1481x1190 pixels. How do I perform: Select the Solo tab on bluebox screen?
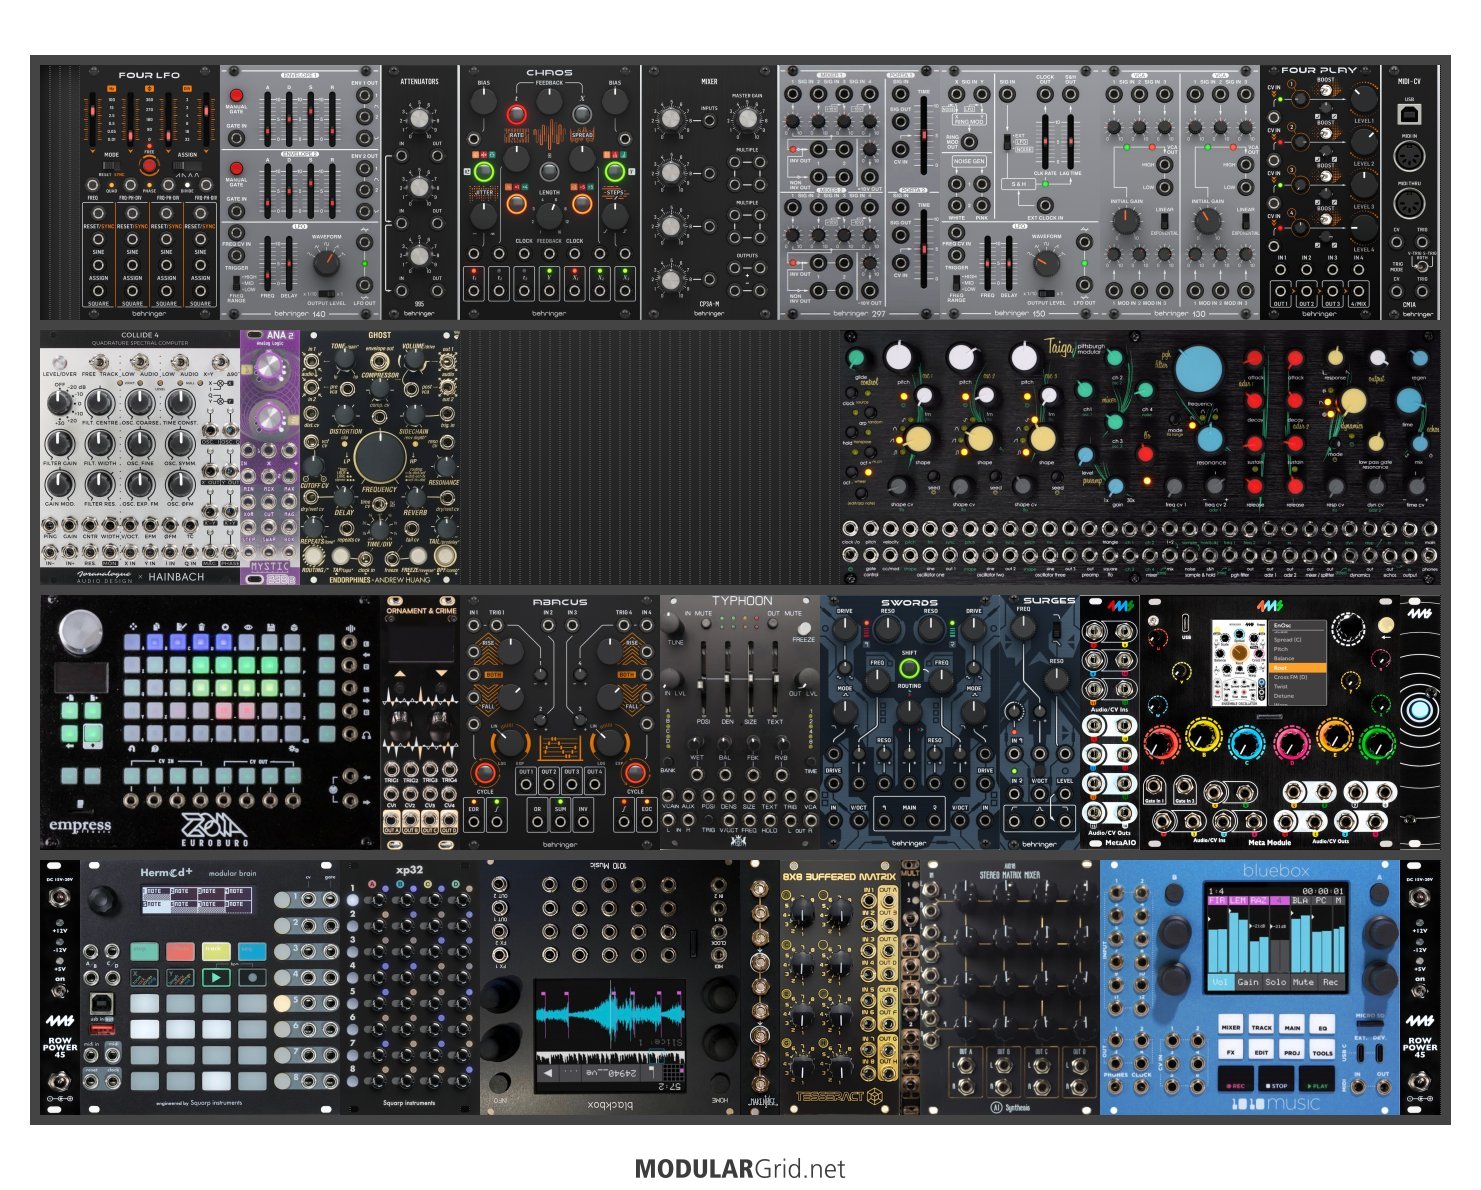1276,982
